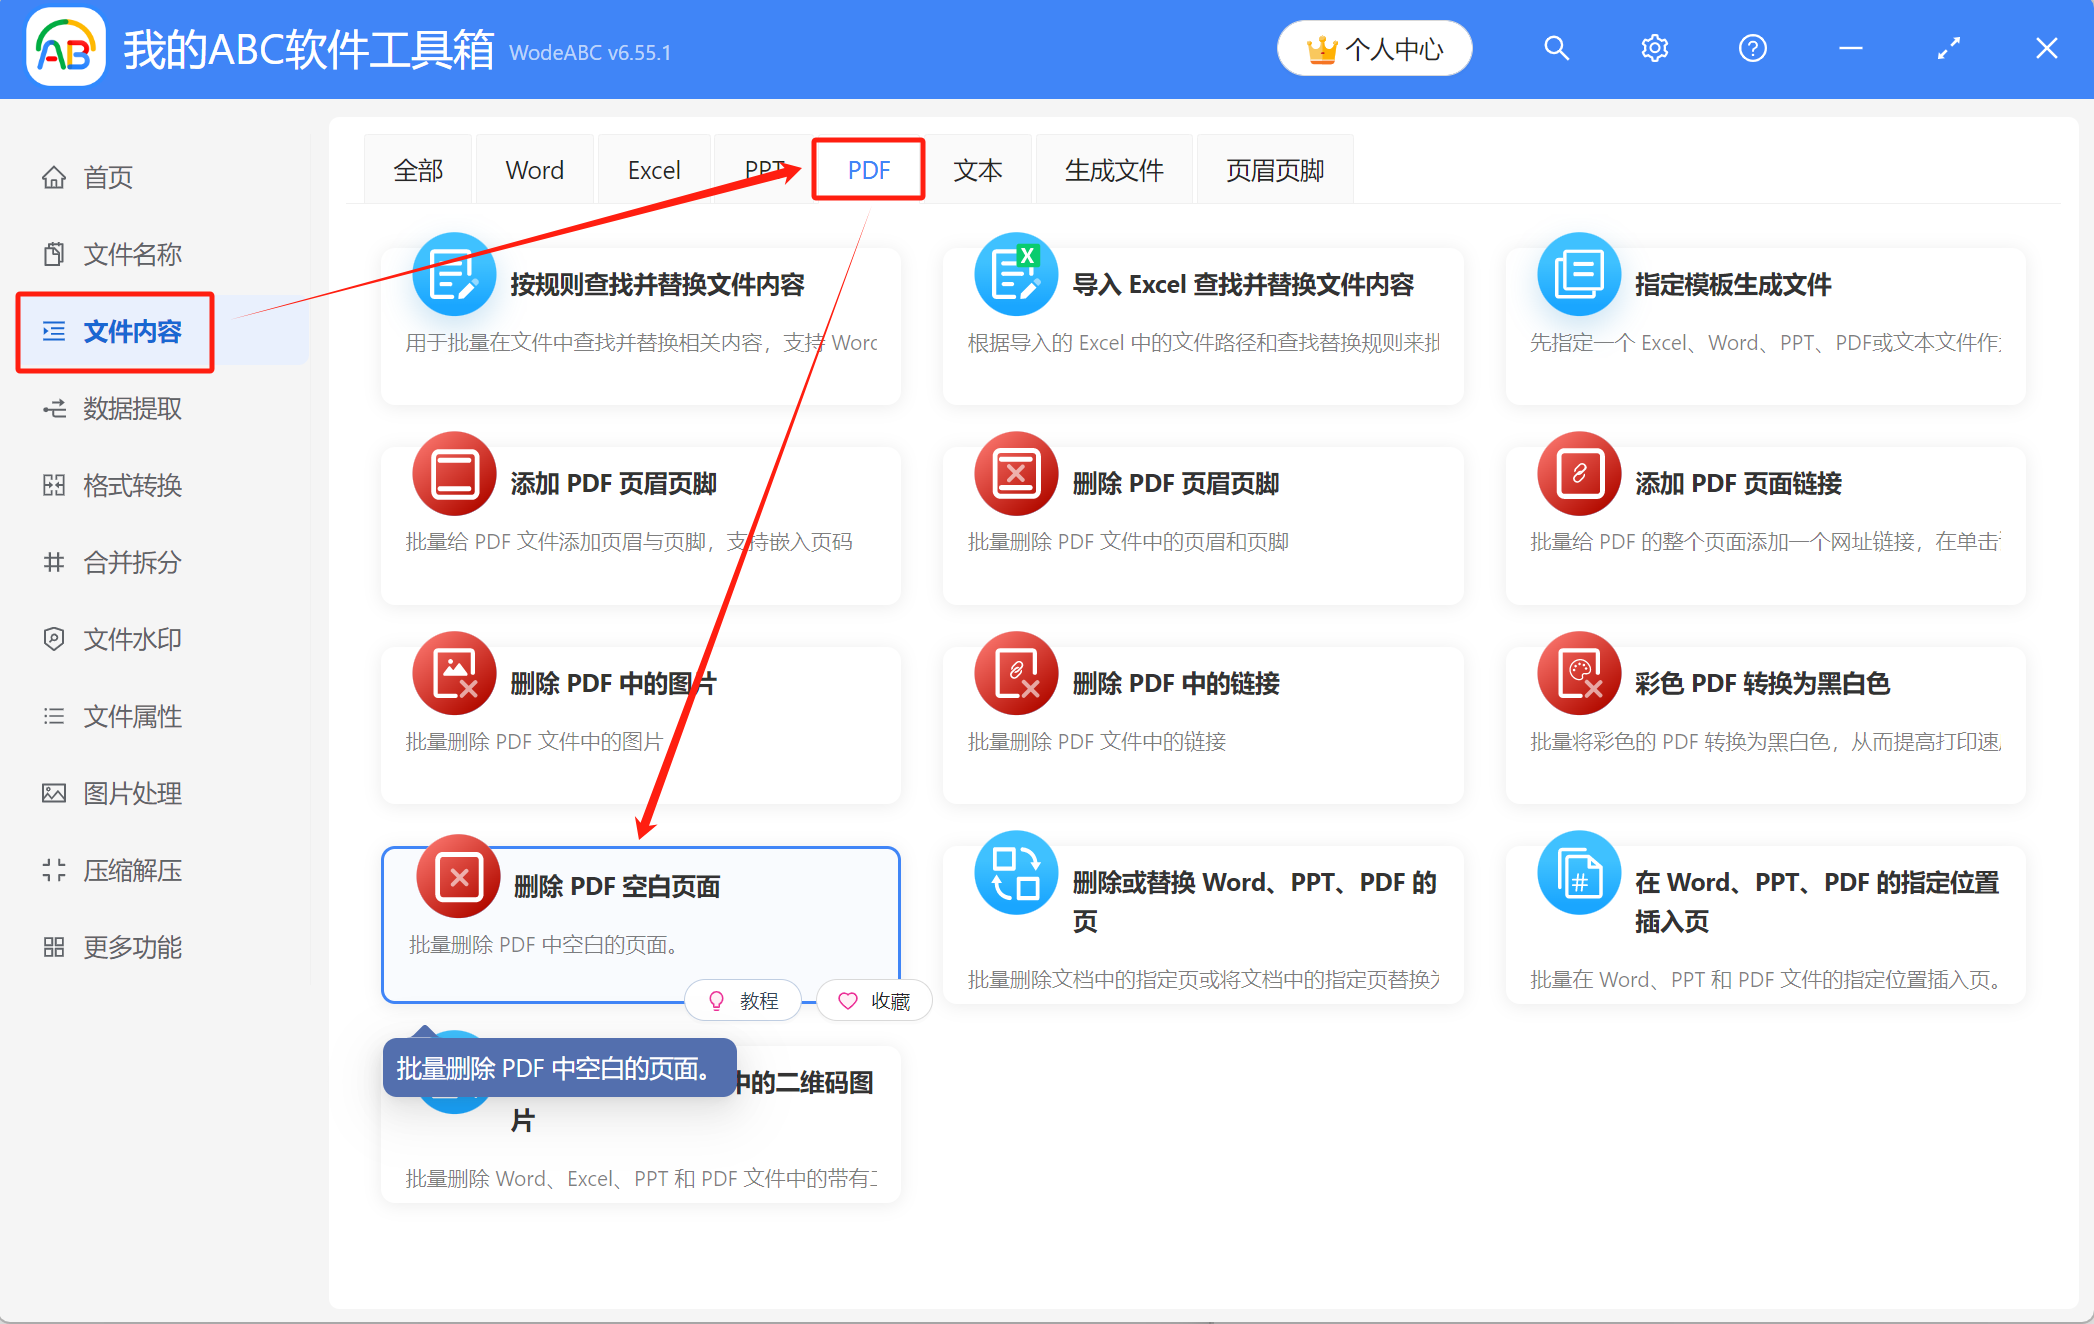
Task: Toggle 收藏 favorite on 删除 PDF 空白页面
Action: (874, 1000)
